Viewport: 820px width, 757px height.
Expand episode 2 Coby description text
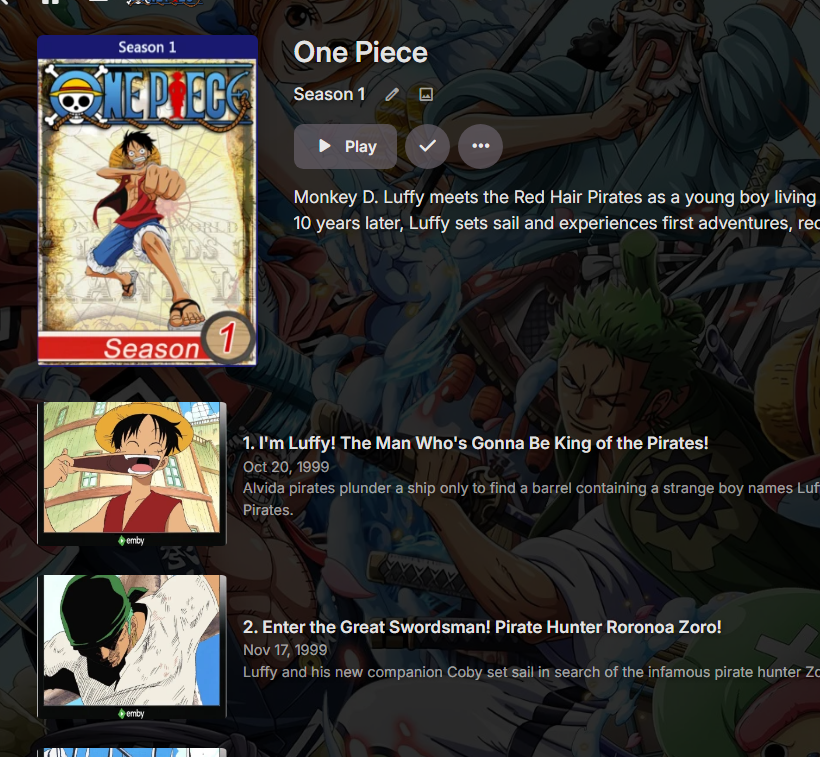tap(531, 672)
